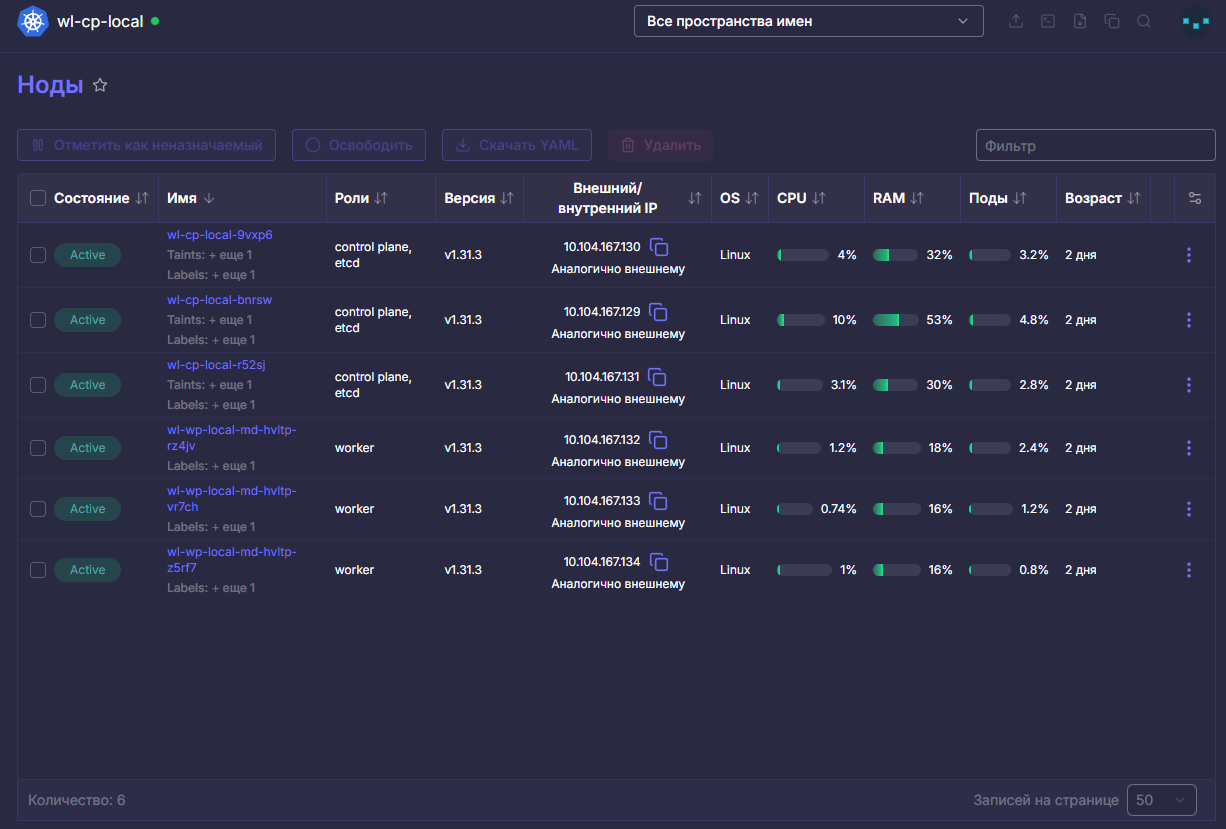Open kubectl shell icon in header
The image size is (1226, 829).
1048,21
